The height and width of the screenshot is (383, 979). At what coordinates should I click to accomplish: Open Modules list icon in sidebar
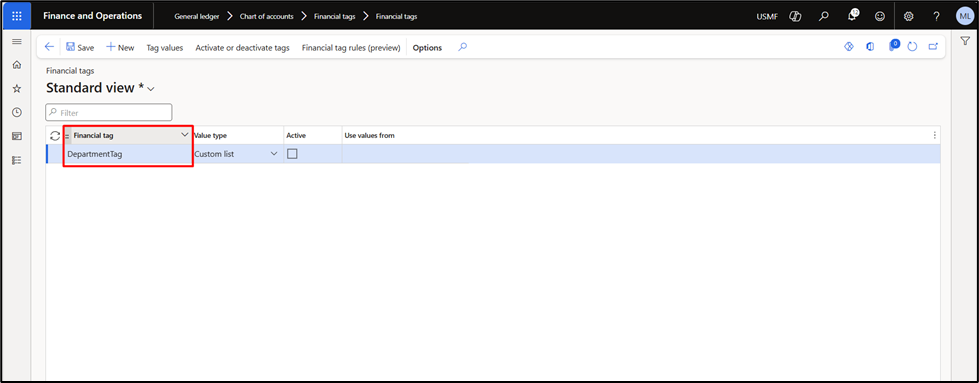click(17, 160)
